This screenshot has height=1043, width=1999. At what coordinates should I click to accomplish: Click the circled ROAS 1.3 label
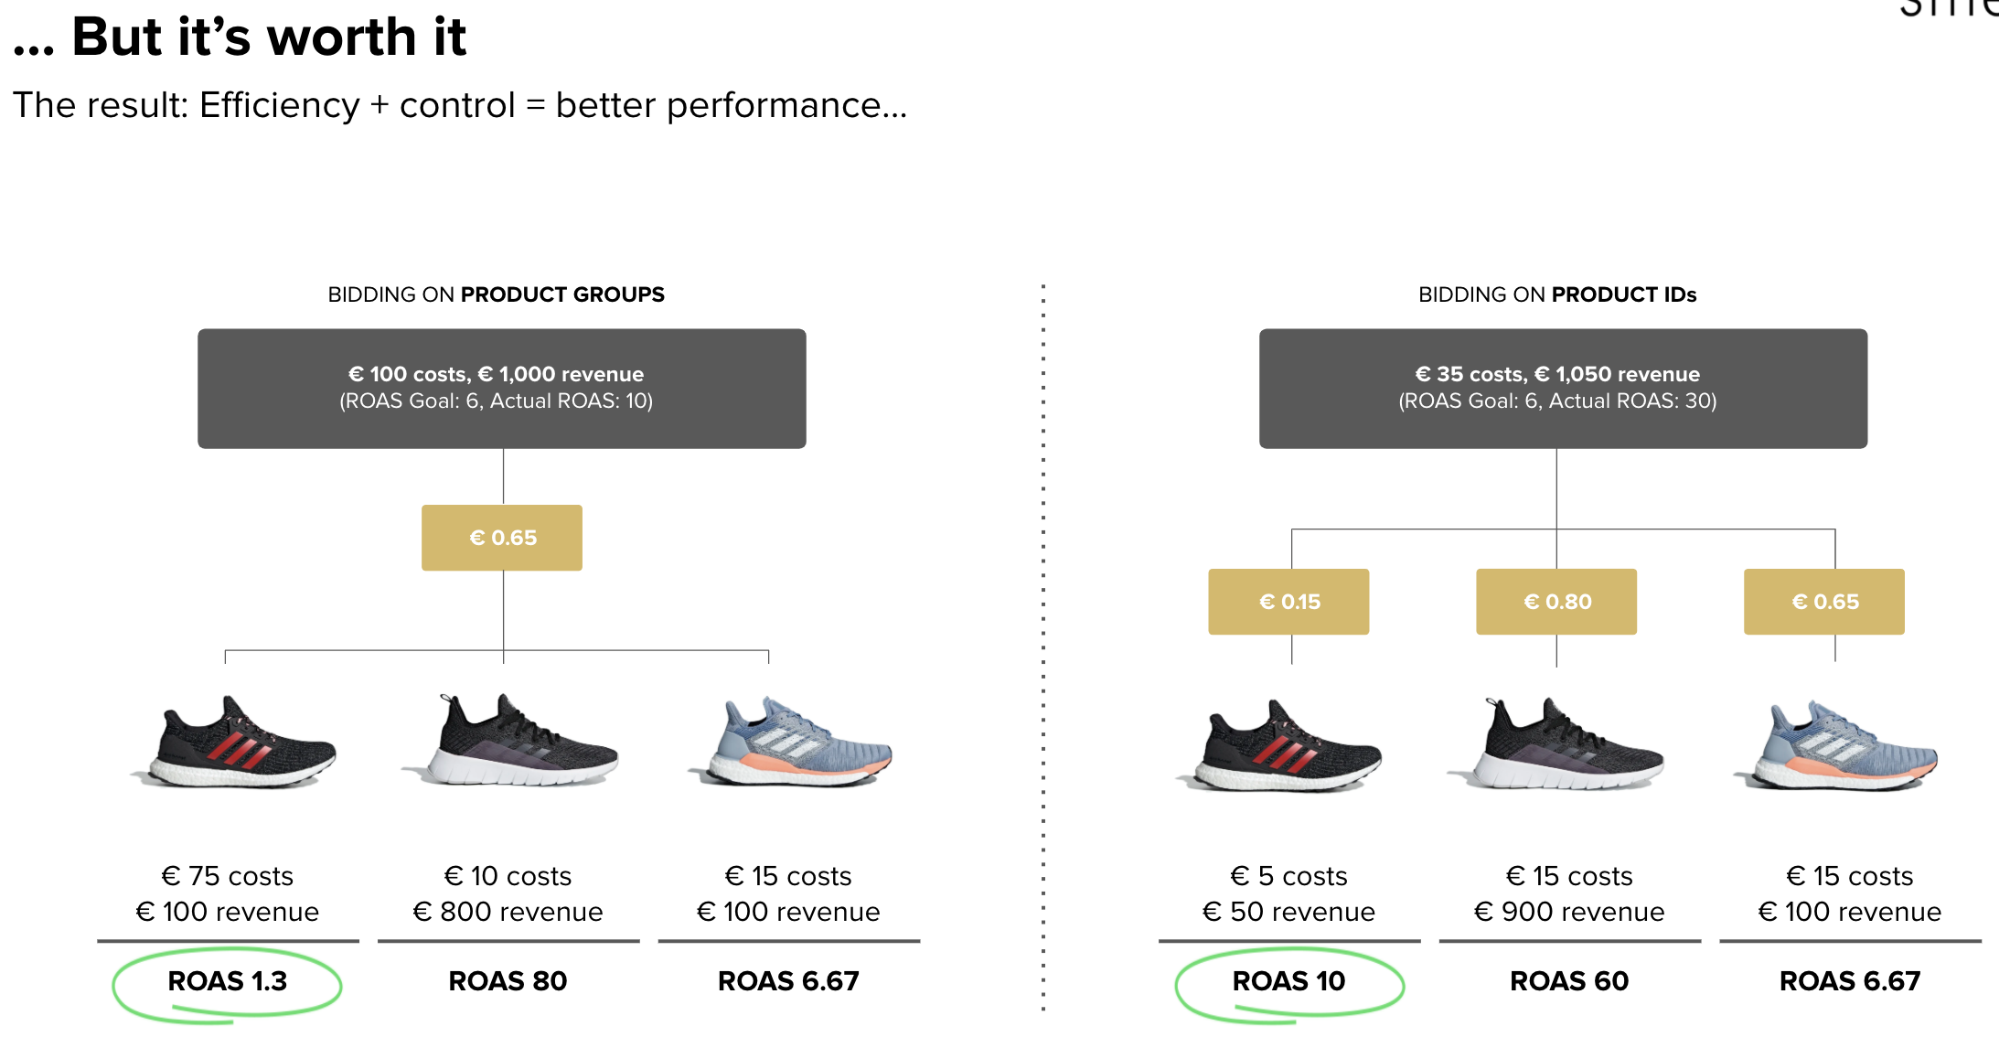pos(227,982)
